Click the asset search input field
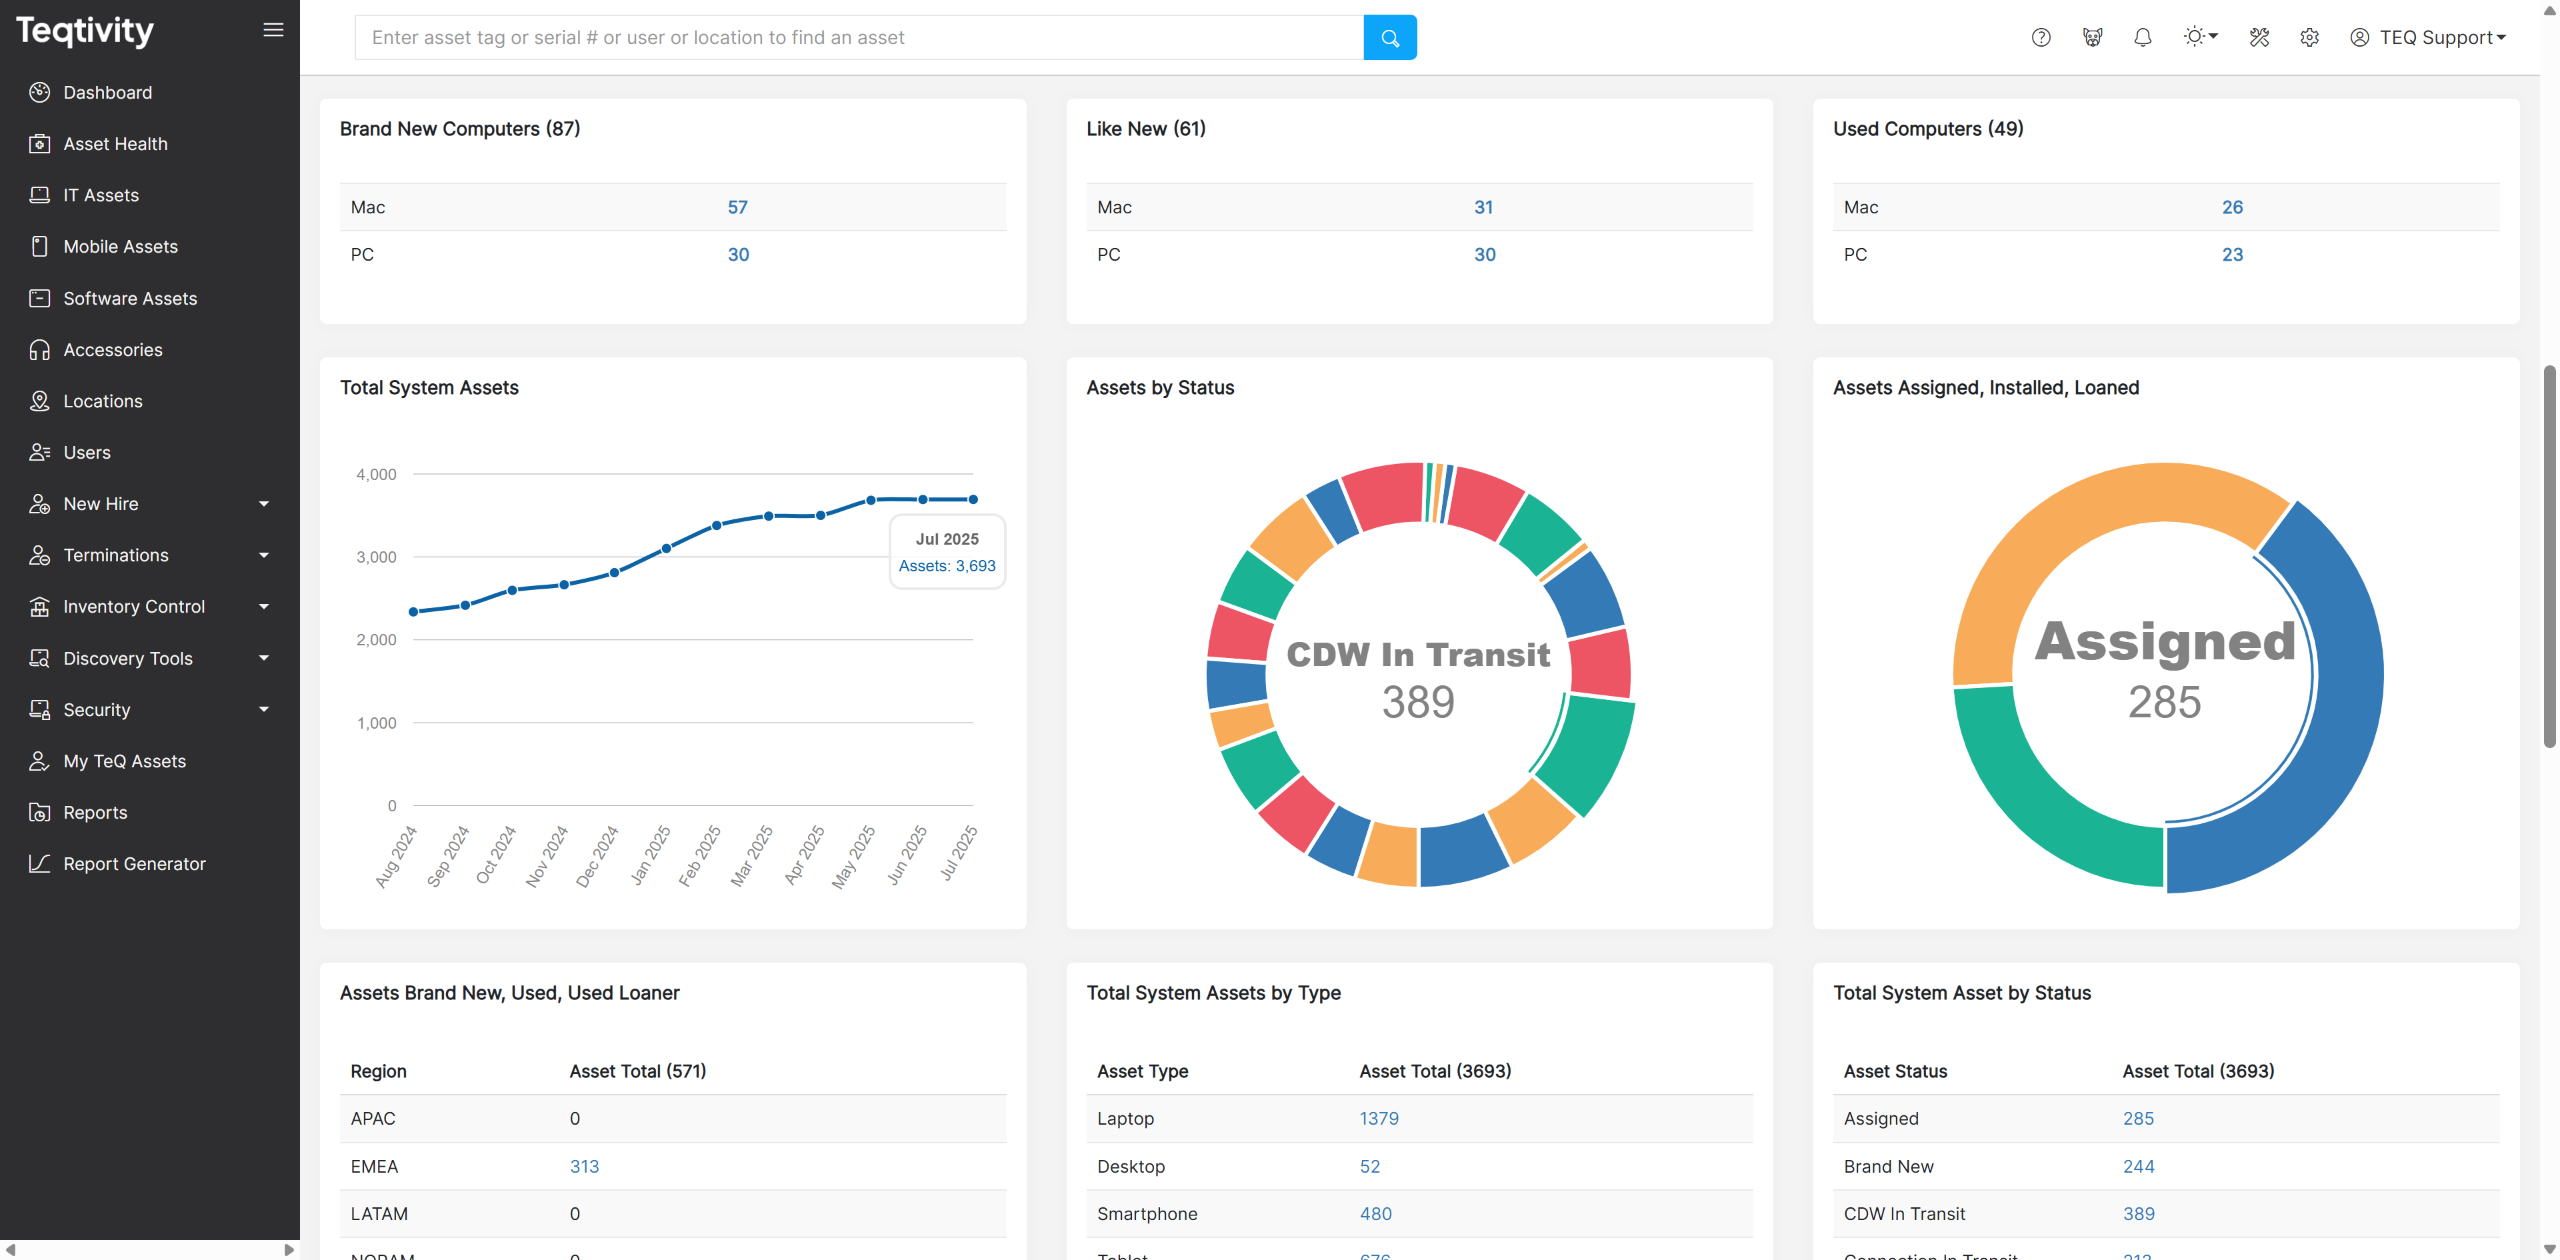Screen dimensions: 2560x1260 [x=858, y=38]
